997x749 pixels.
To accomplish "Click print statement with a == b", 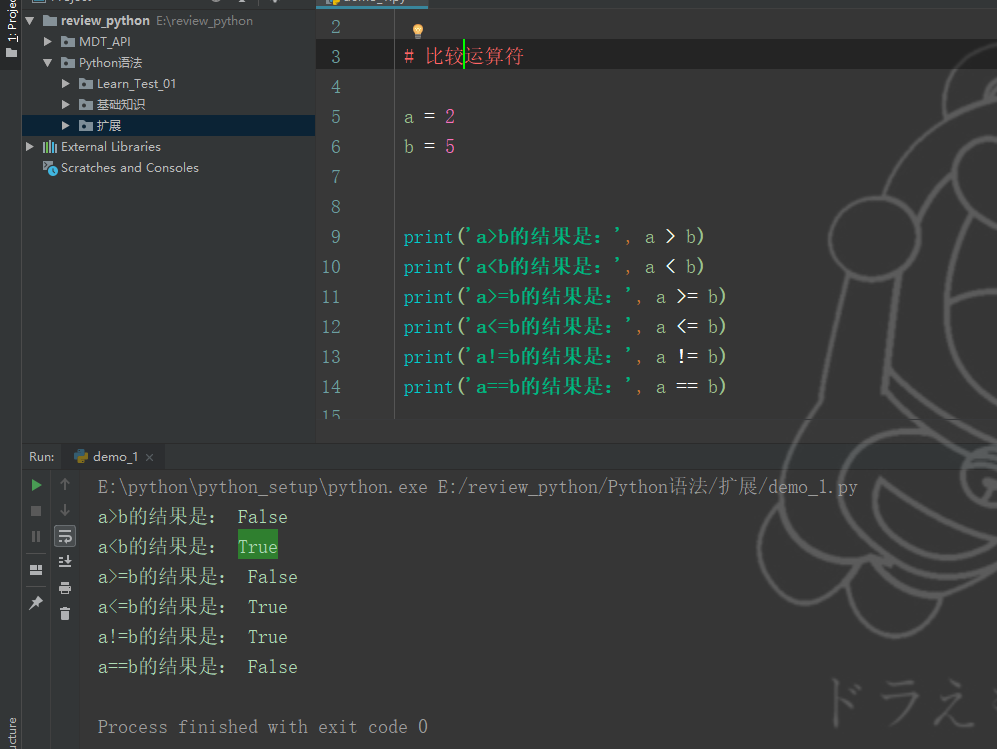I will [565, 387].
